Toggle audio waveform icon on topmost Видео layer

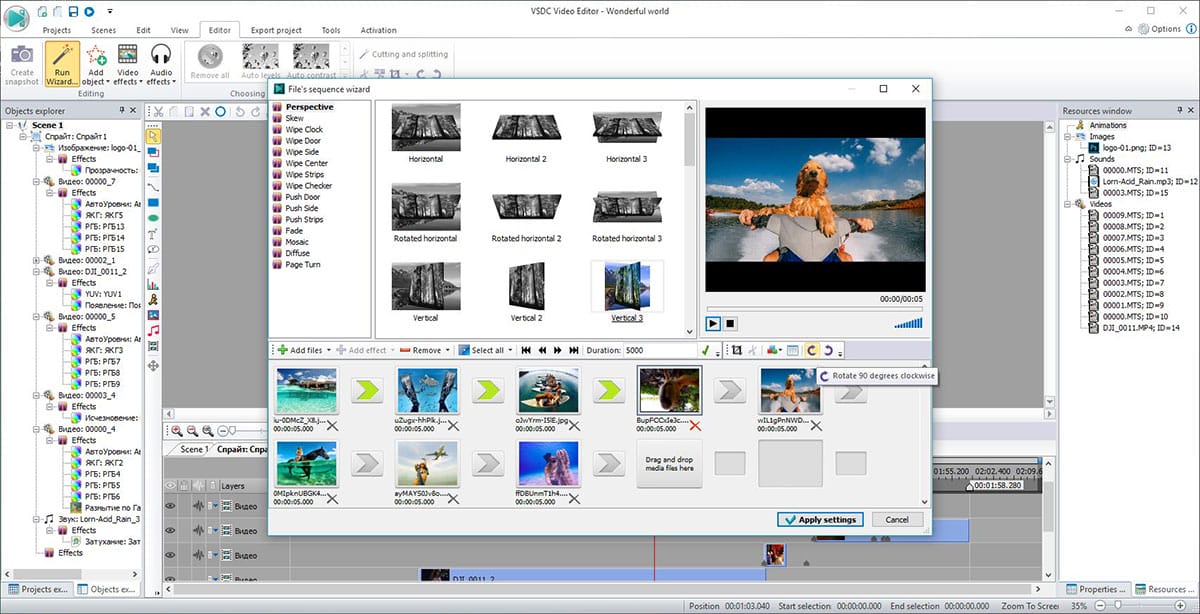(197, 505)
